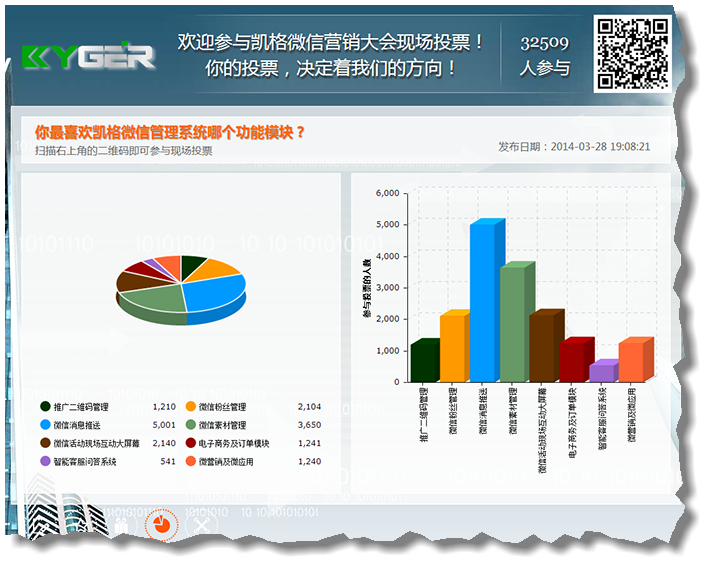This screenshot has height=568, width=710.
Task: Click brown legend dot for 微信活动现场互动大屏幕
Action: pos(45,443)
